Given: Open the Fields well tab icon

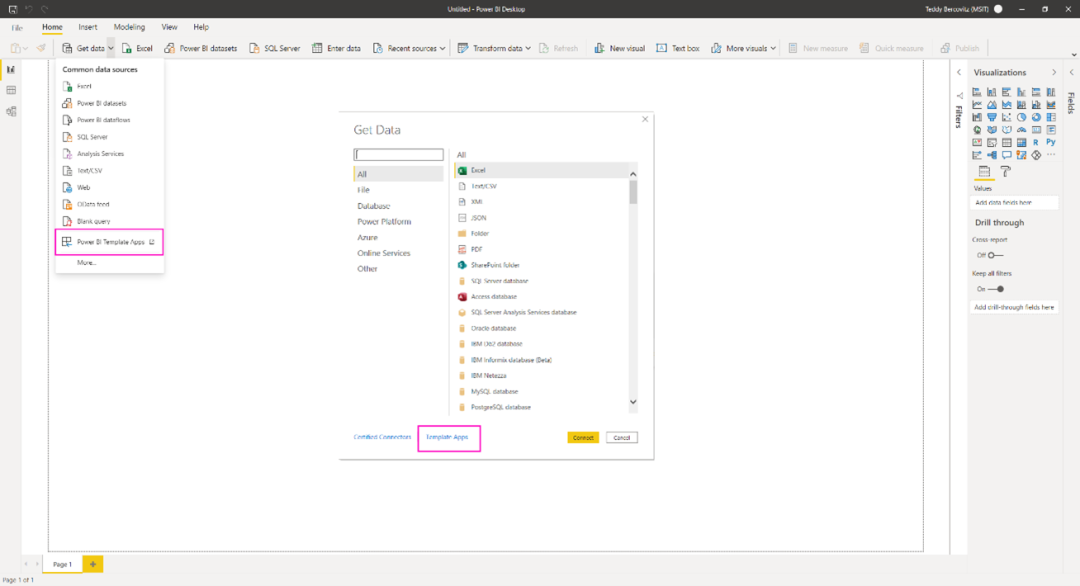Looking at the screenshot, I should click(x=984, y=171).
